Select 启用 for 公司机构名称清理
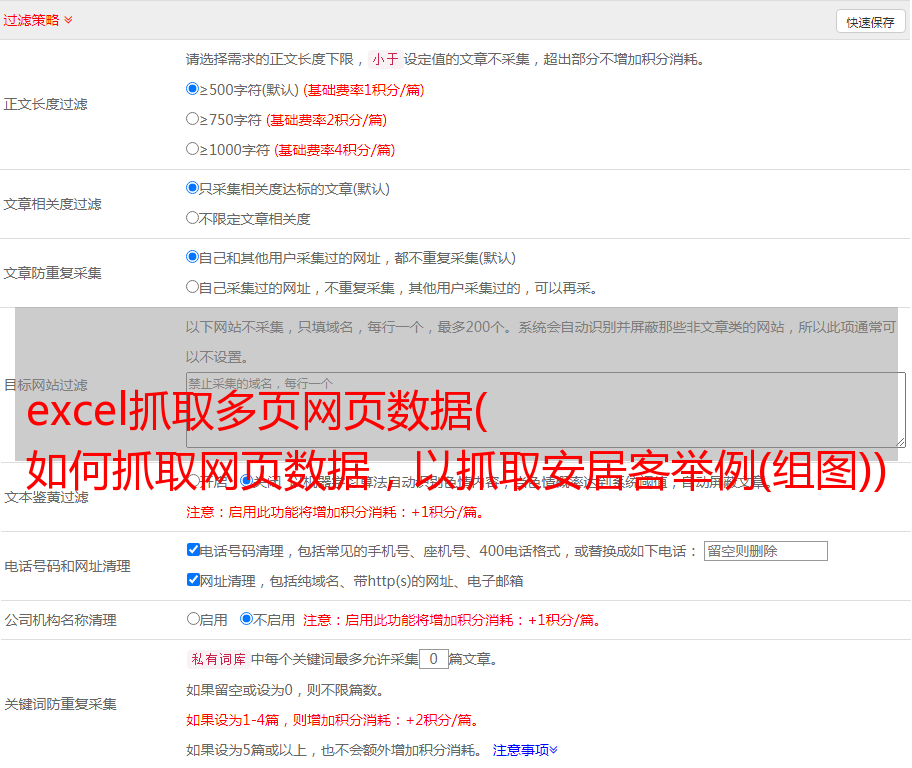Viewport: 912px width, 768px height. click(x=193, y=619)
